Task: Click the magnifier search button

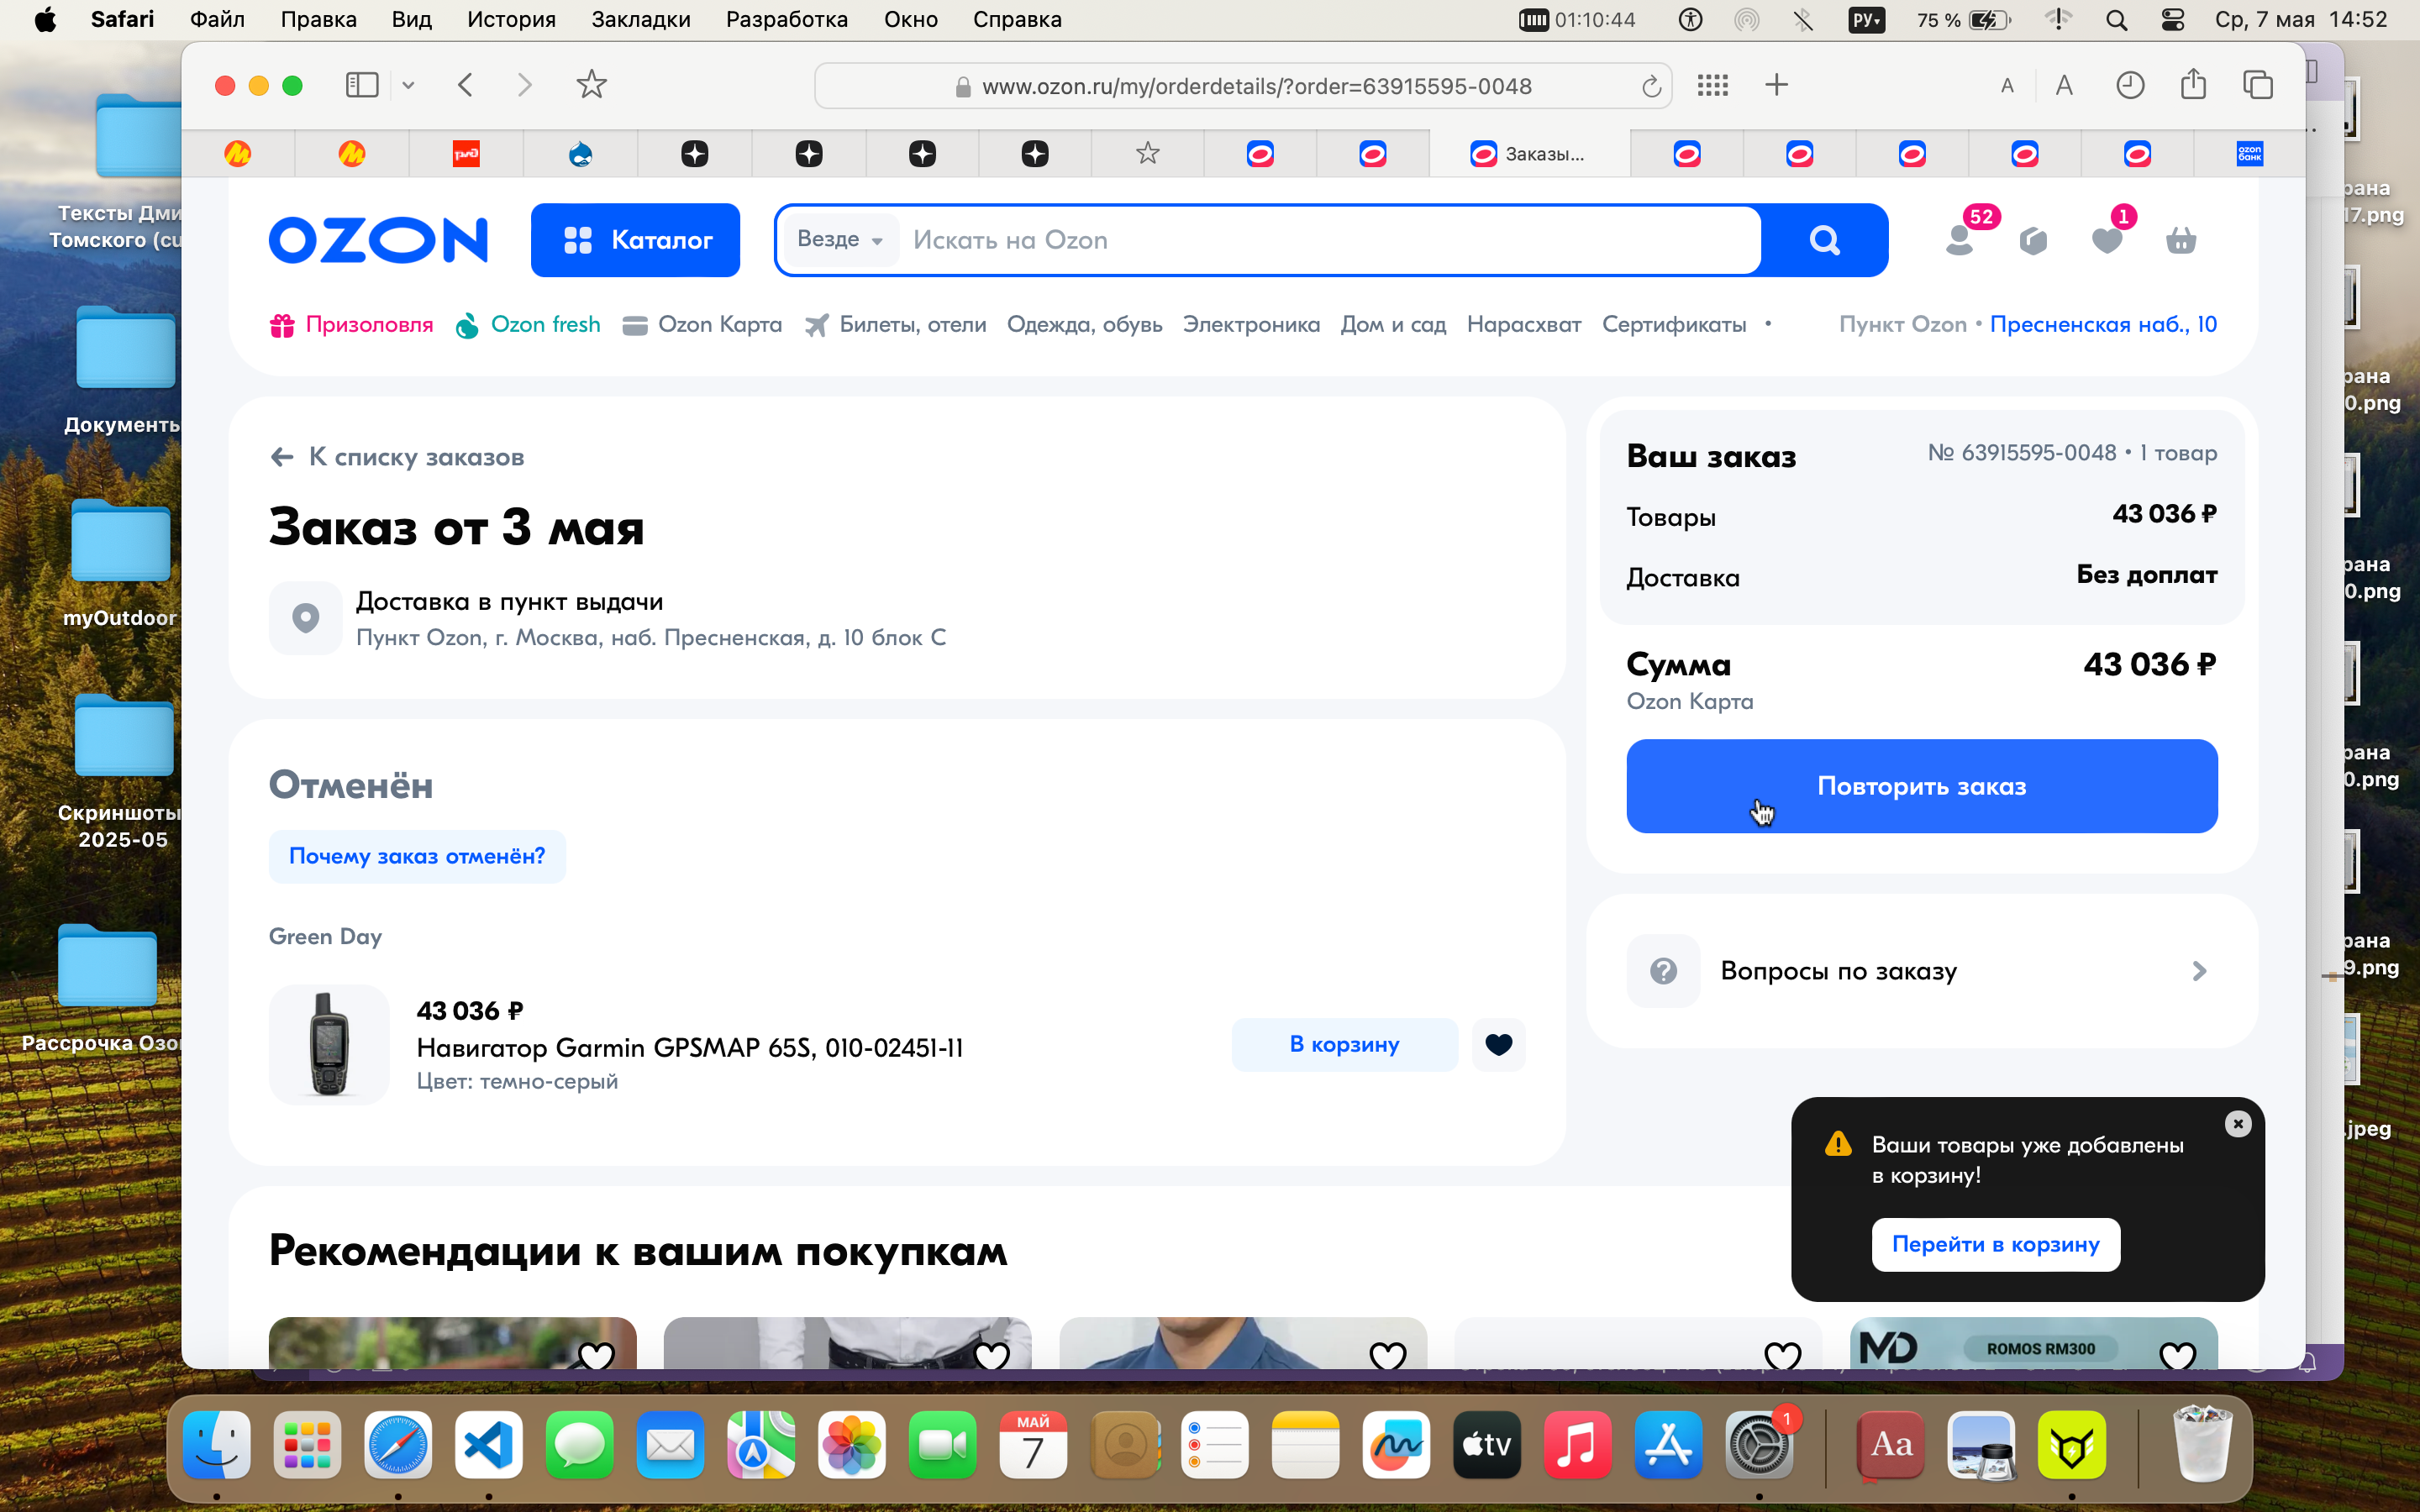Action: coord(1824,240)
